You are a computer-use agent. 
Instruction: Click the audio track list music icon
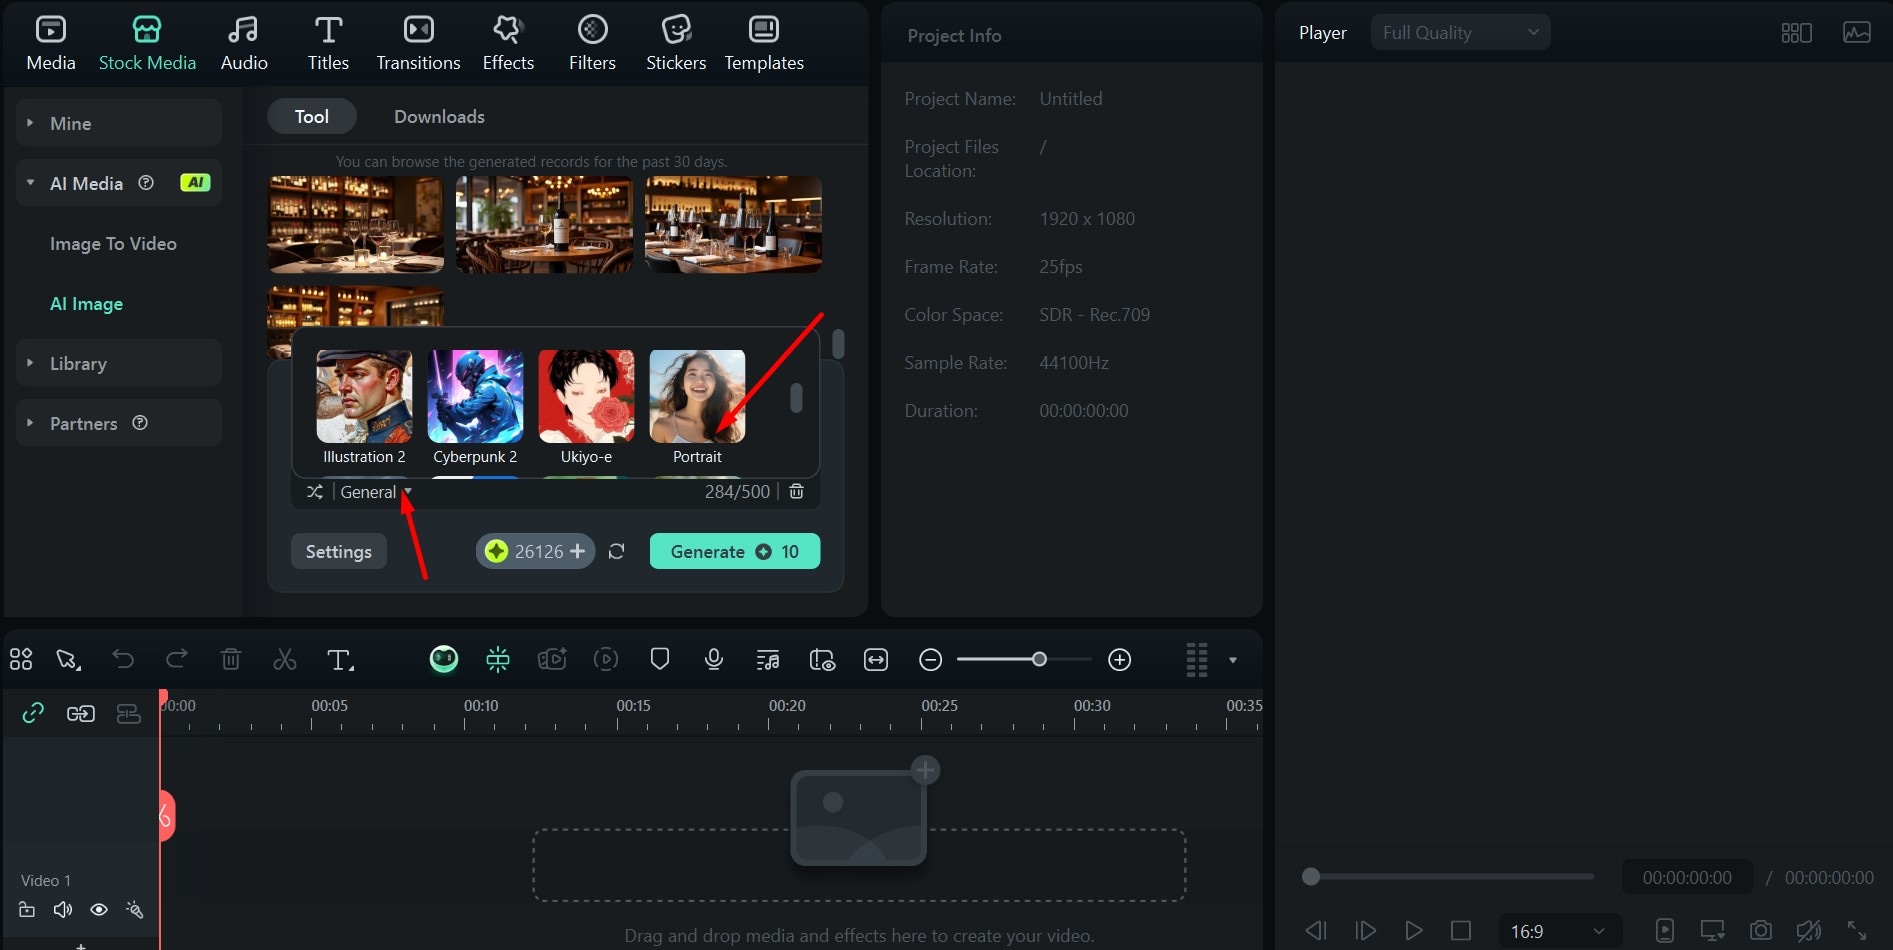[768, 659]
